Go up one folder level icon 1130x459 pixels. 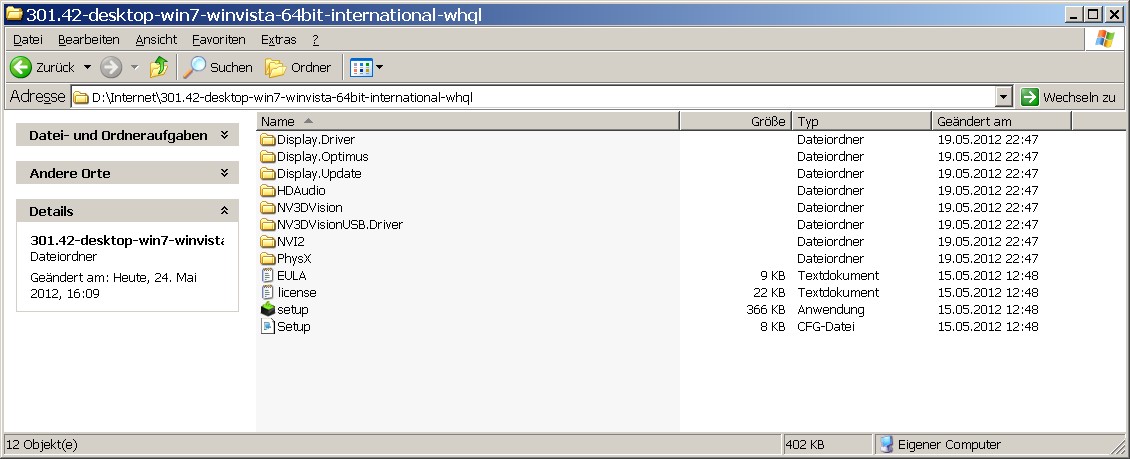click(159, 68)
